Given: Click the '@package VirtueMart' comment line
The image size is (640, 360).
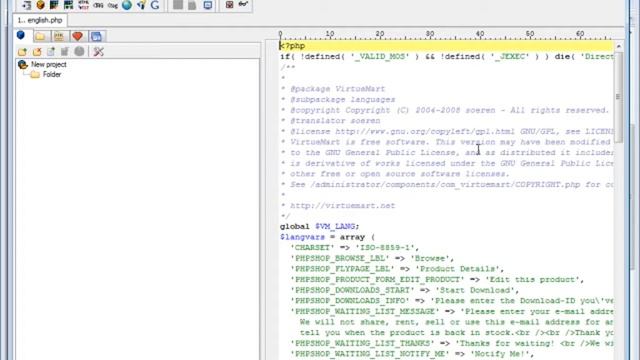Looking at the screenshot, I should tap(333, 89).
